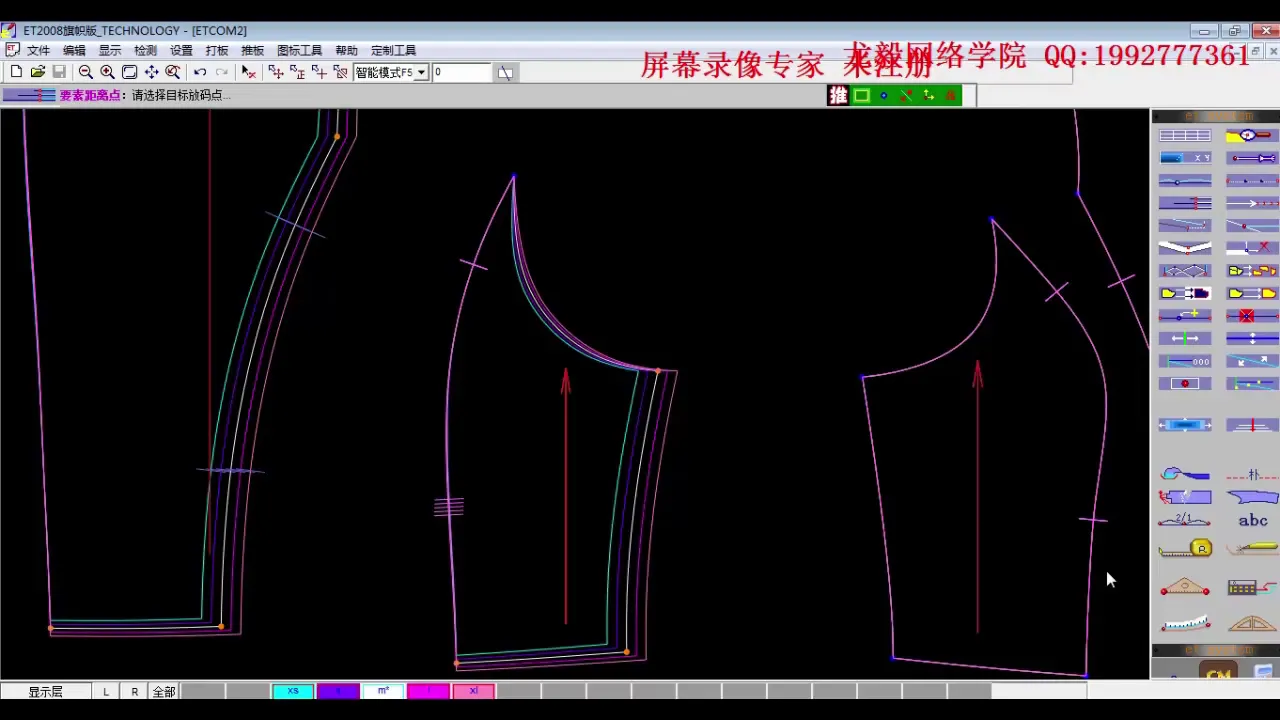Select the red dot in rectangle tool
The image size is (1280, 720).
click(1185, 384)
